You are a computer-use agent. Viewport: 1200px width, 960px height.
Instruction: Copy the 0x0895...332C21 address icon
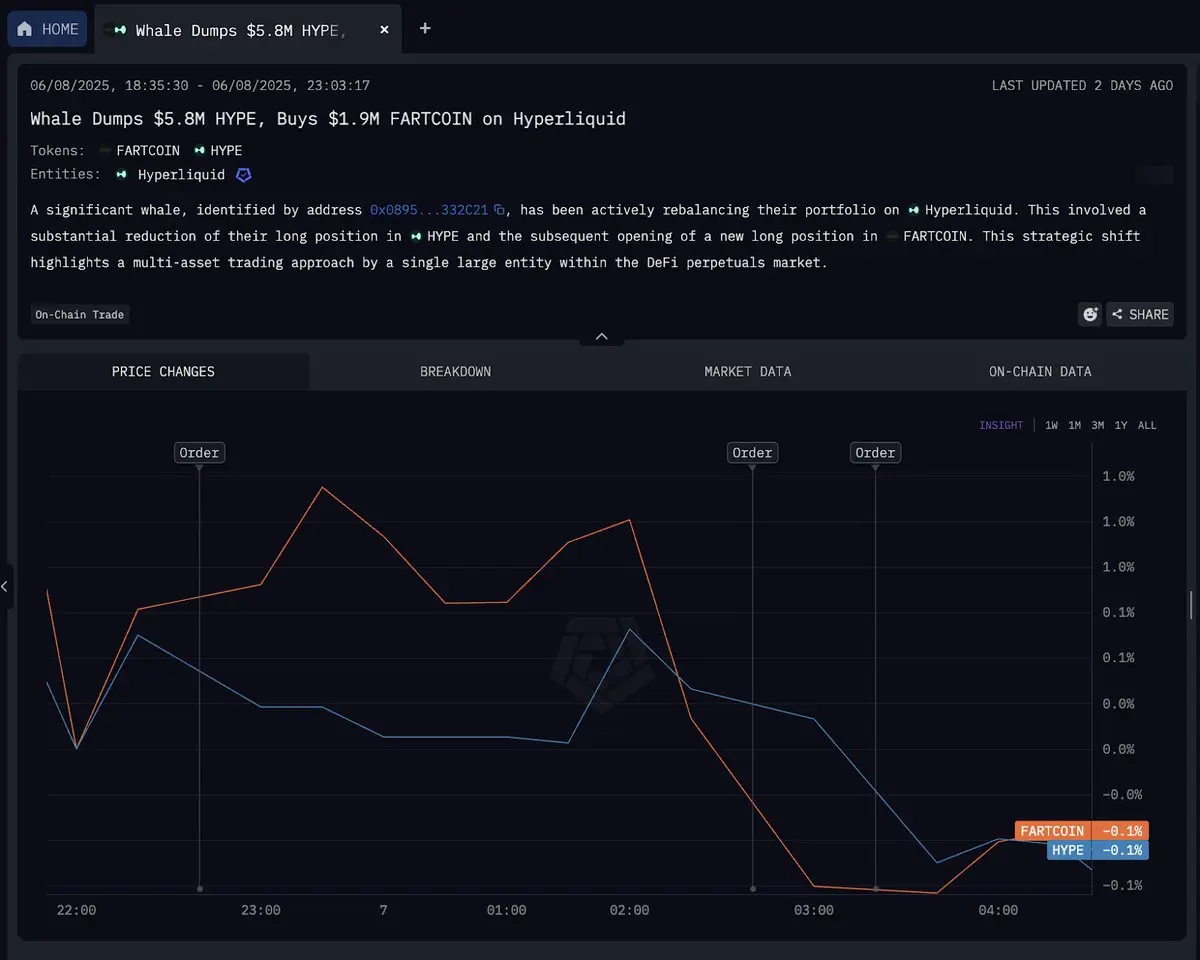[499, 210]
